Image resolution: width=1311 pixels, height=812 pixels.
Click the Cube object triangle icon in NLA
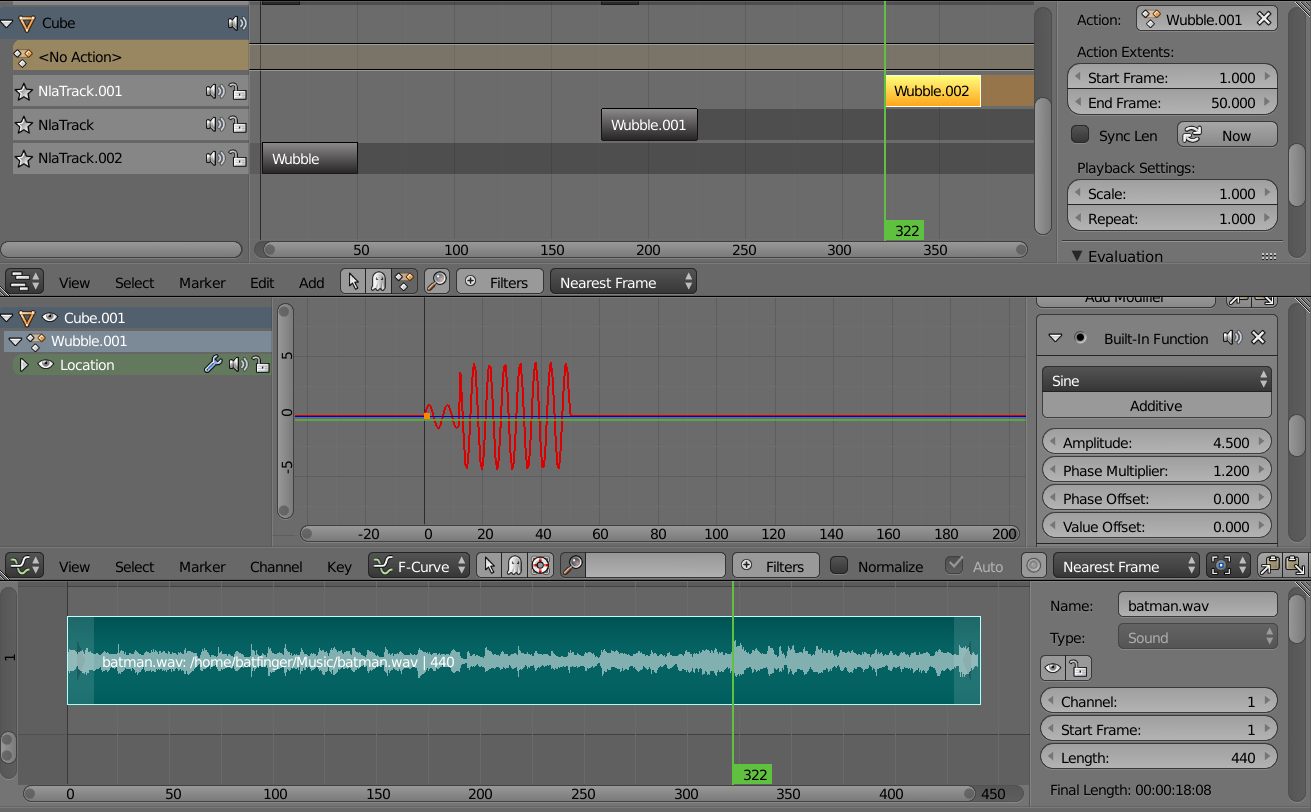click(x=27, y=23)
